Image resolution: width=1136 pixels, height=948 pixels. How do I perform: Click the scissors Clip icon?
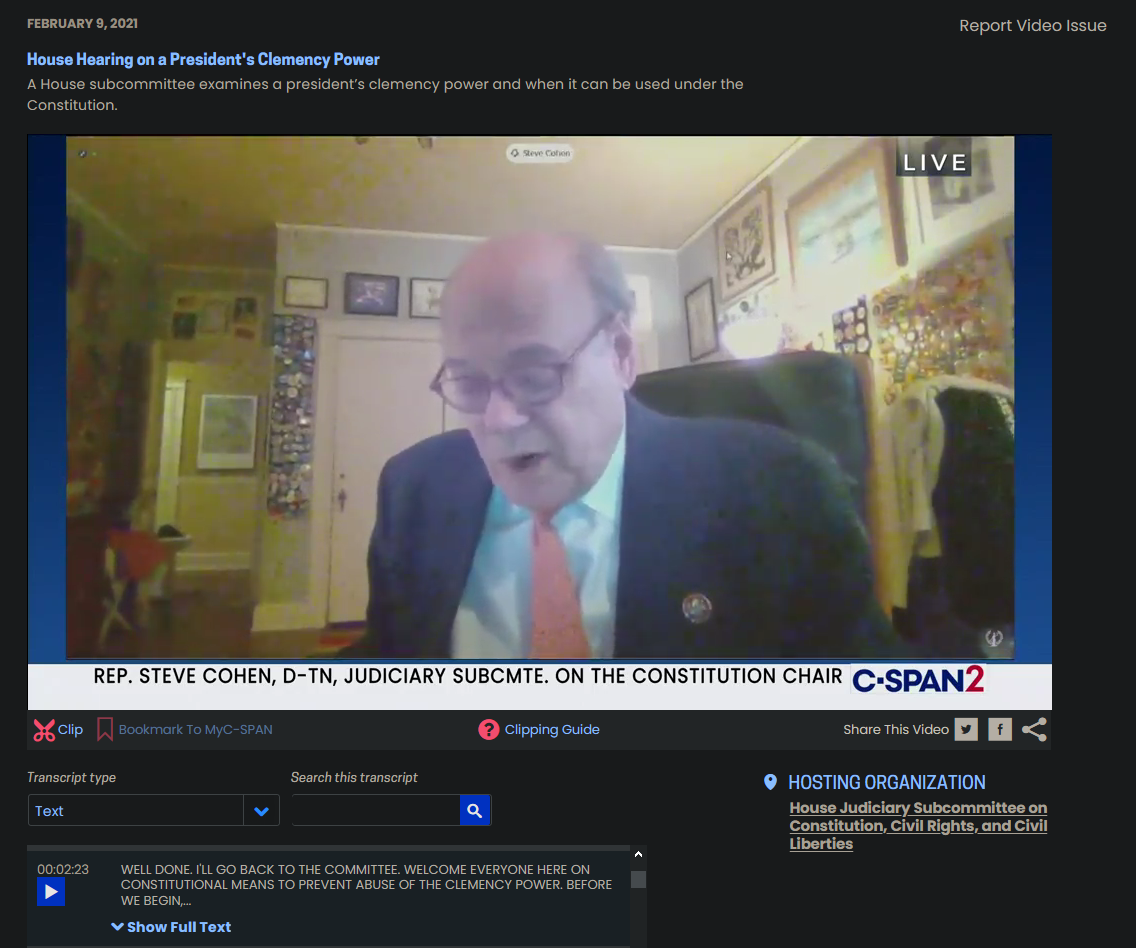[44, 729]
